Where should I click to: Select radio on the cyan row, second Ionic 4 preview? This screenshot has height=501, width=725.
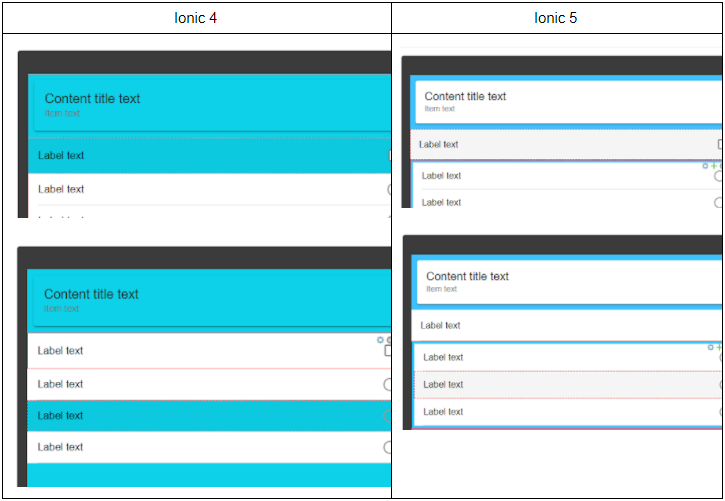[x=387, y=415]
